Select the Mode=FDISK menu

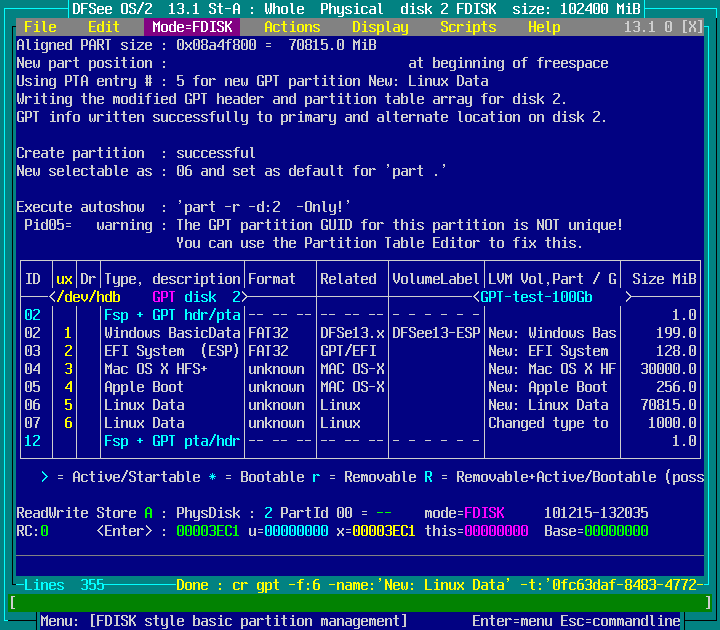pos(192,27)
